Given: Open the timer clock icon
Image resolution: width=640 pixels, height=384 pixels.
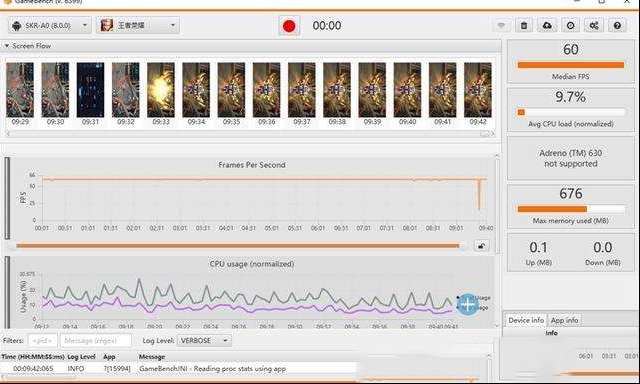Looking at the screenshot, I should tap(570, 26).
